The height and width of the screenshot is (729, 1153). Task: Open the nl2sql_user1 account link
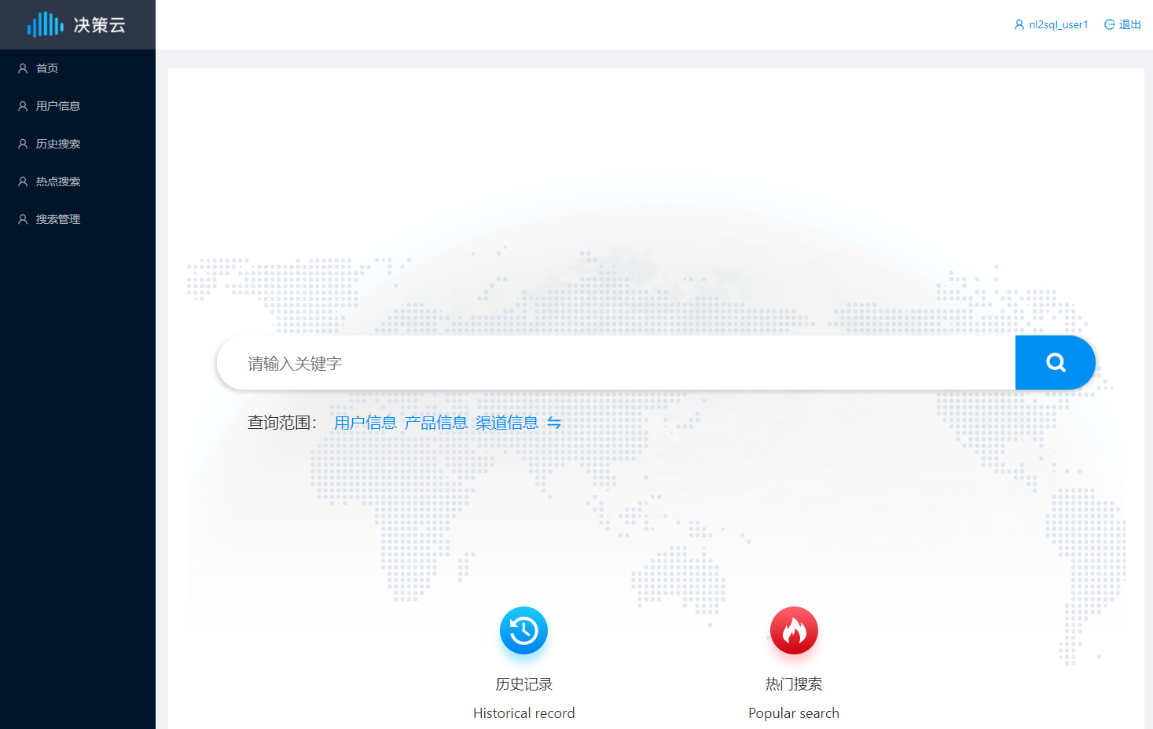click(1058, 25)
